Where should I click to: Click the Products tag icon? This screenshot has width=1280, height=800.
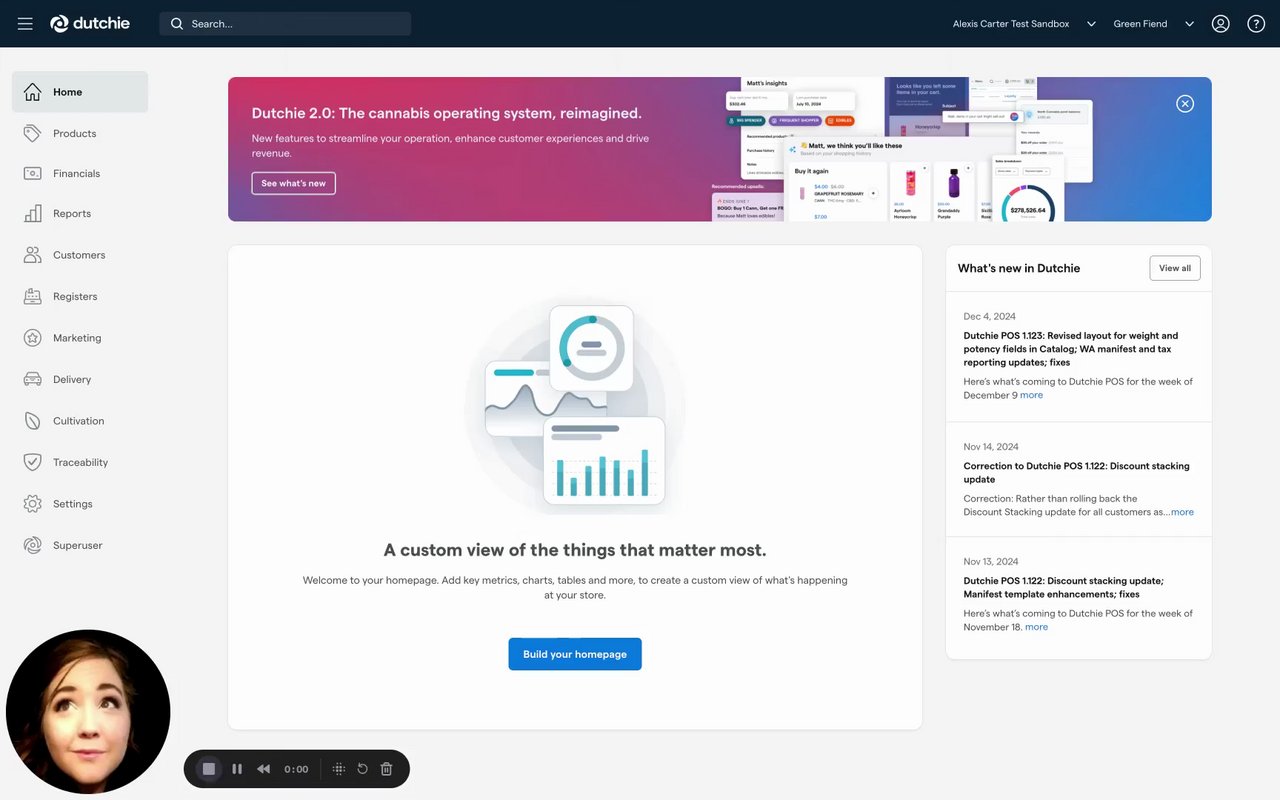coord(33,133)
